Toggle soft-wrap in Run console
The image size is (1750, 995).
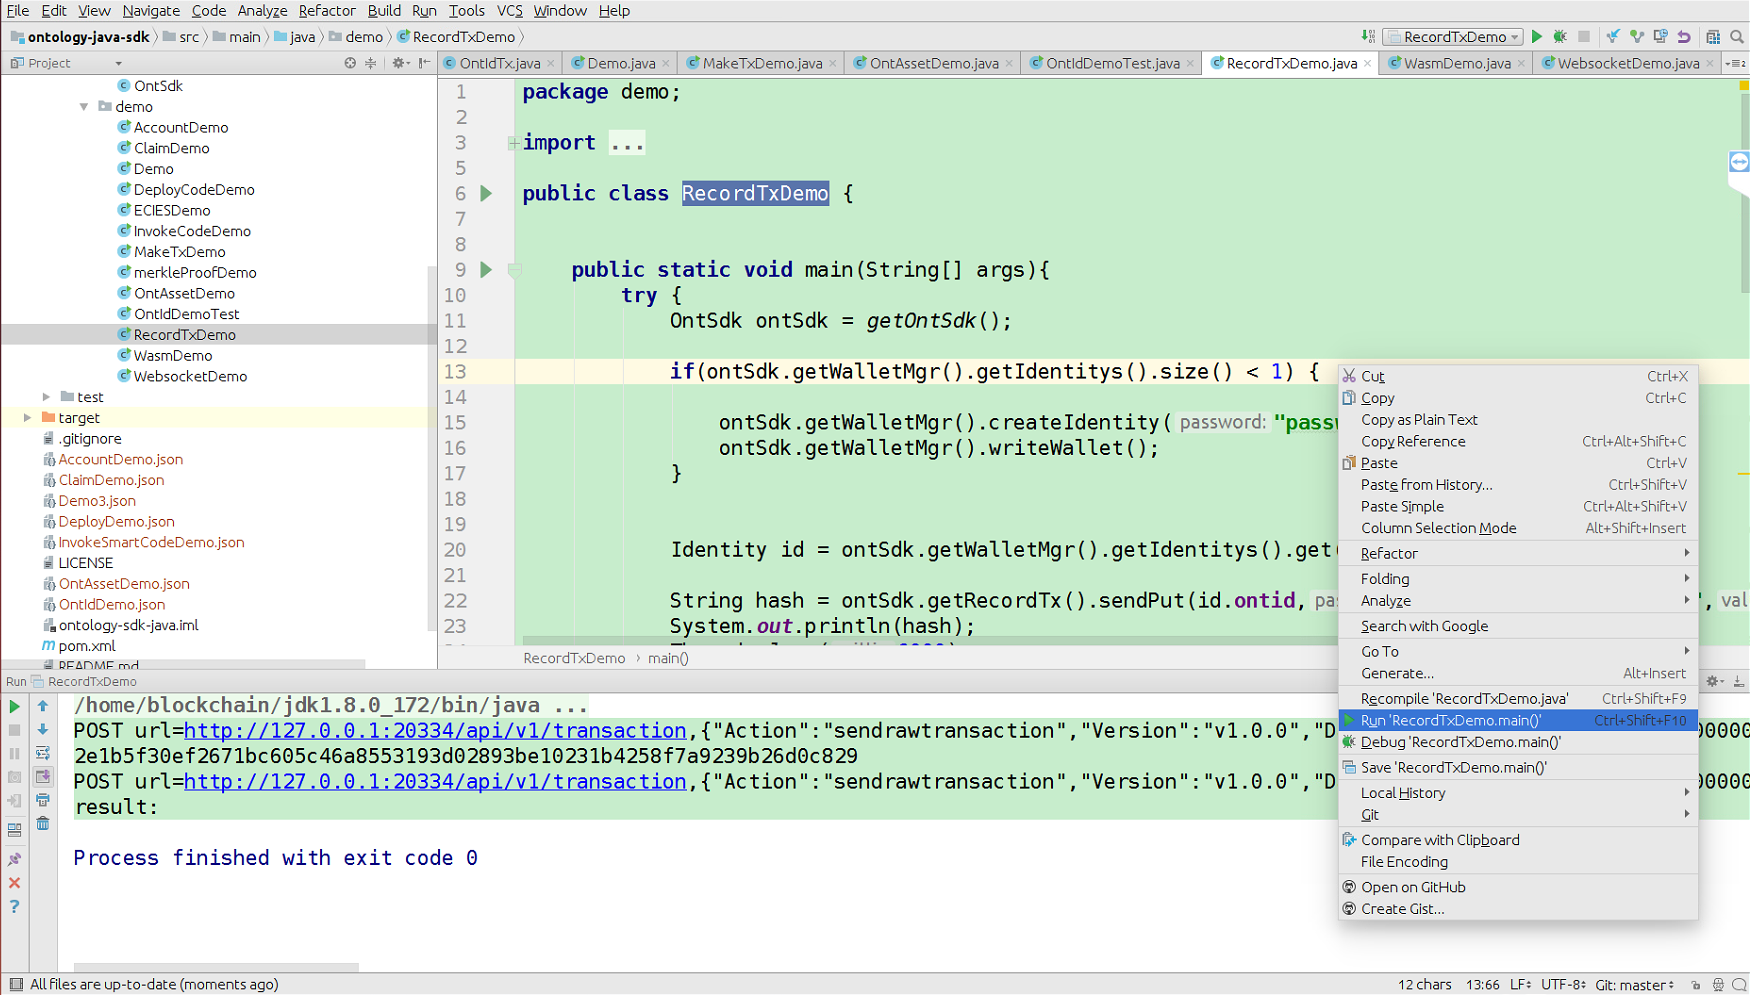43,753
